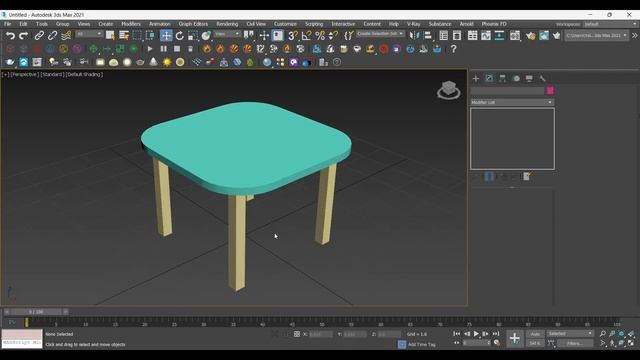This screenshot has width=640, height=360.
Task: Switch to the Motion command panel tab
Action: (x=516, y=78)
